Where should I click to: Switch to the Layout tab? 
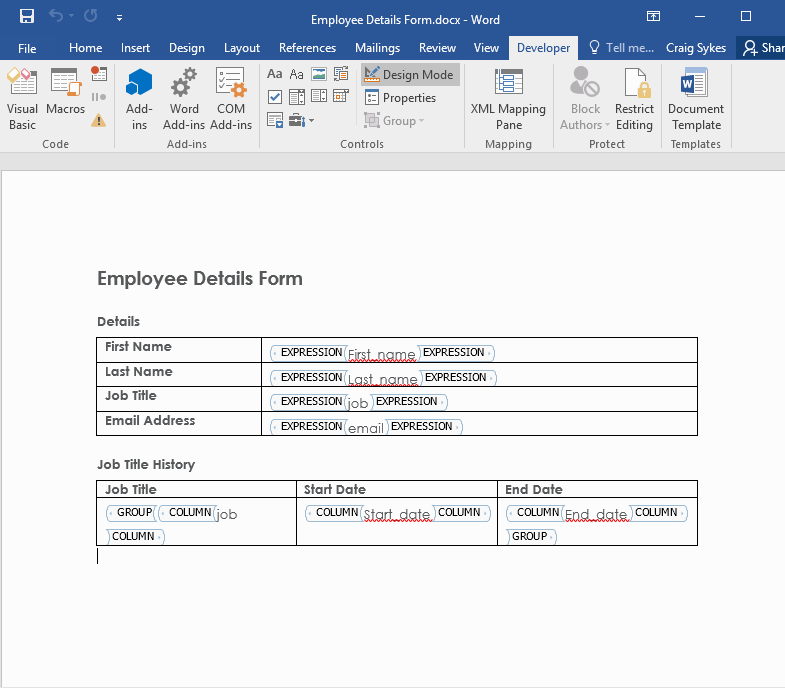[x=242, y=48]
